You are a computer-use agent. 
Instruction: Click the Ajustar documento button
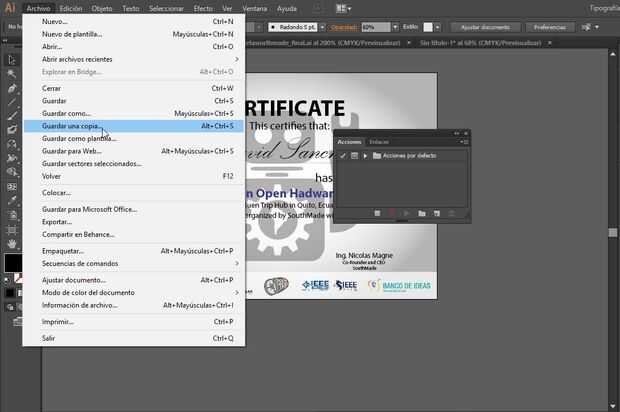(486, 27)
